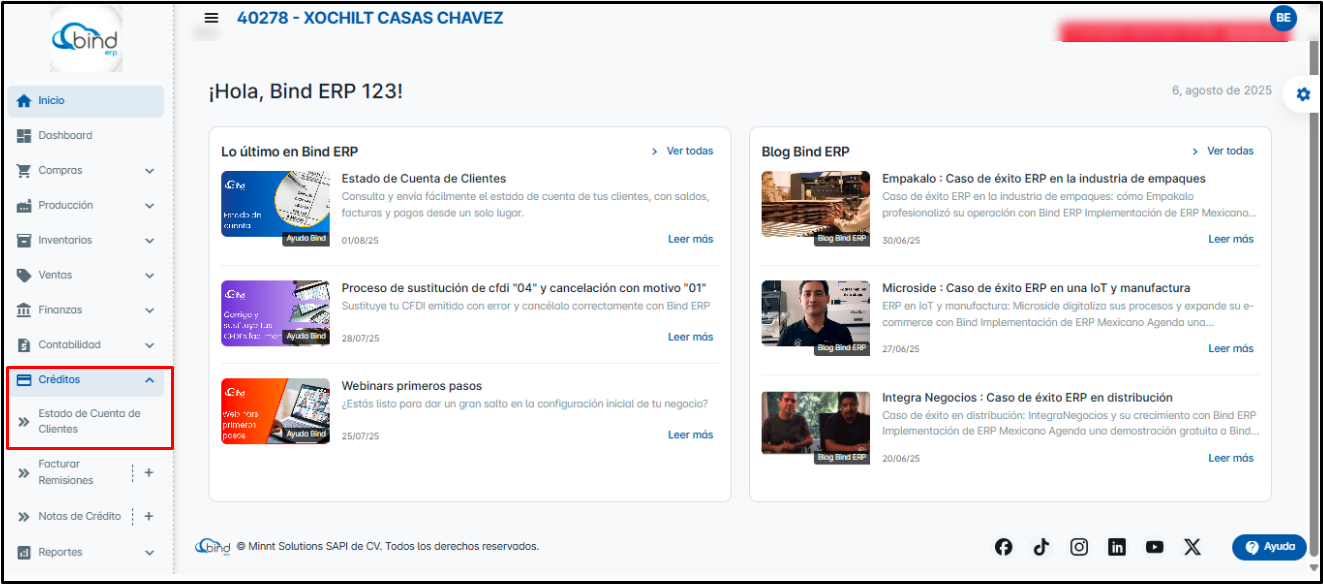Image resolution: width=1323 pixels, height=584 pixels.
Task: Open the Integra Negocios article thumbnail
Action: pos(816,428)
